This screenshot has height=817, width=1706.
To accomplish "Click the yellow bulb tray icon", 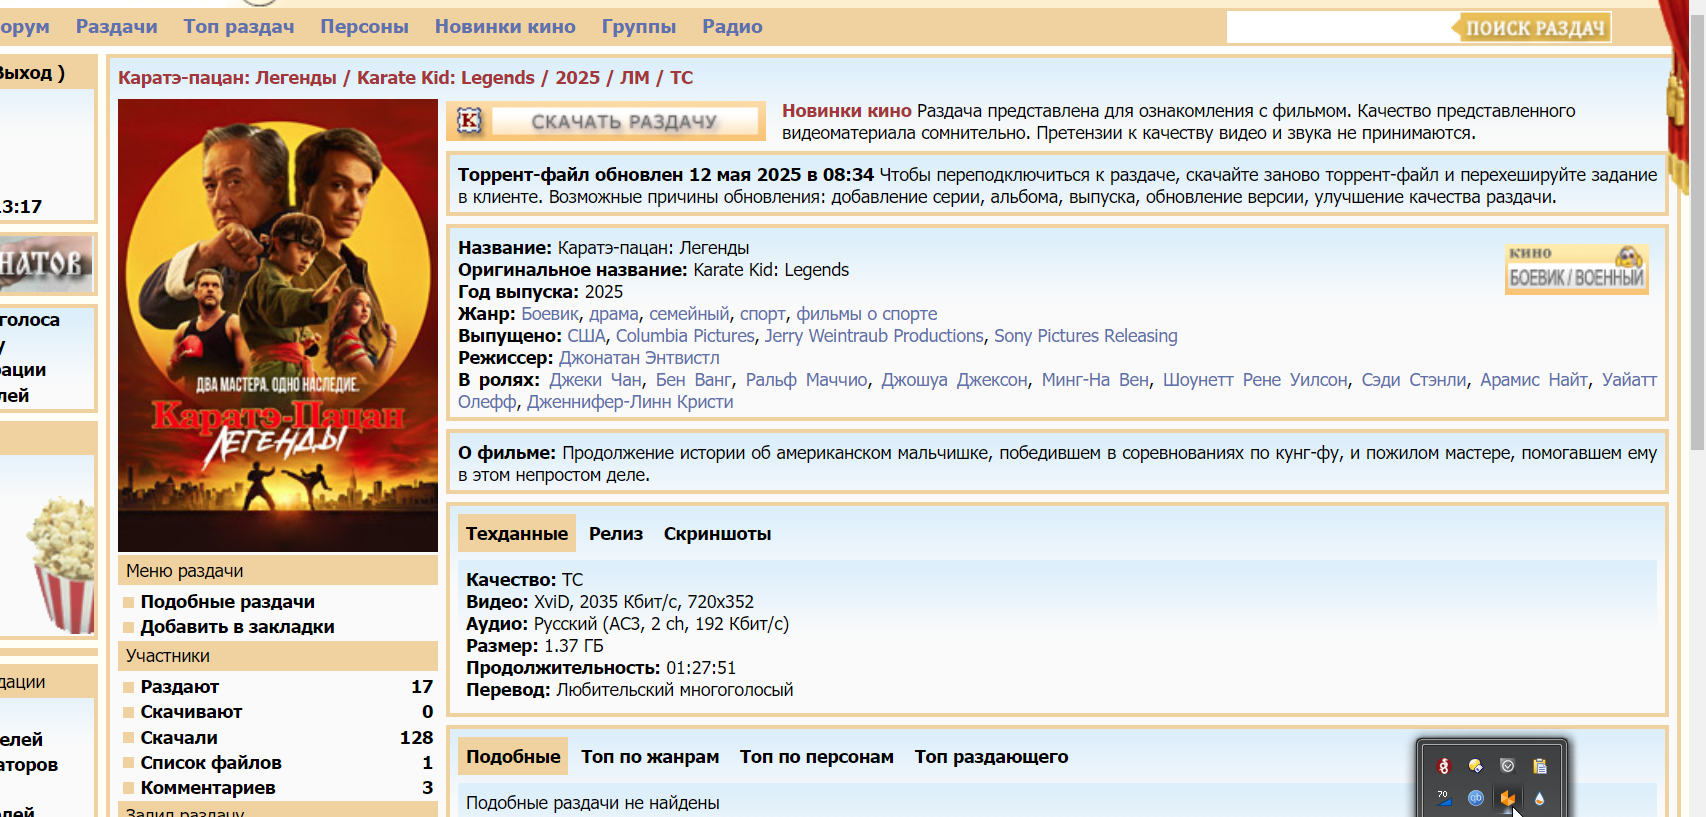I will pos(1476,766).
